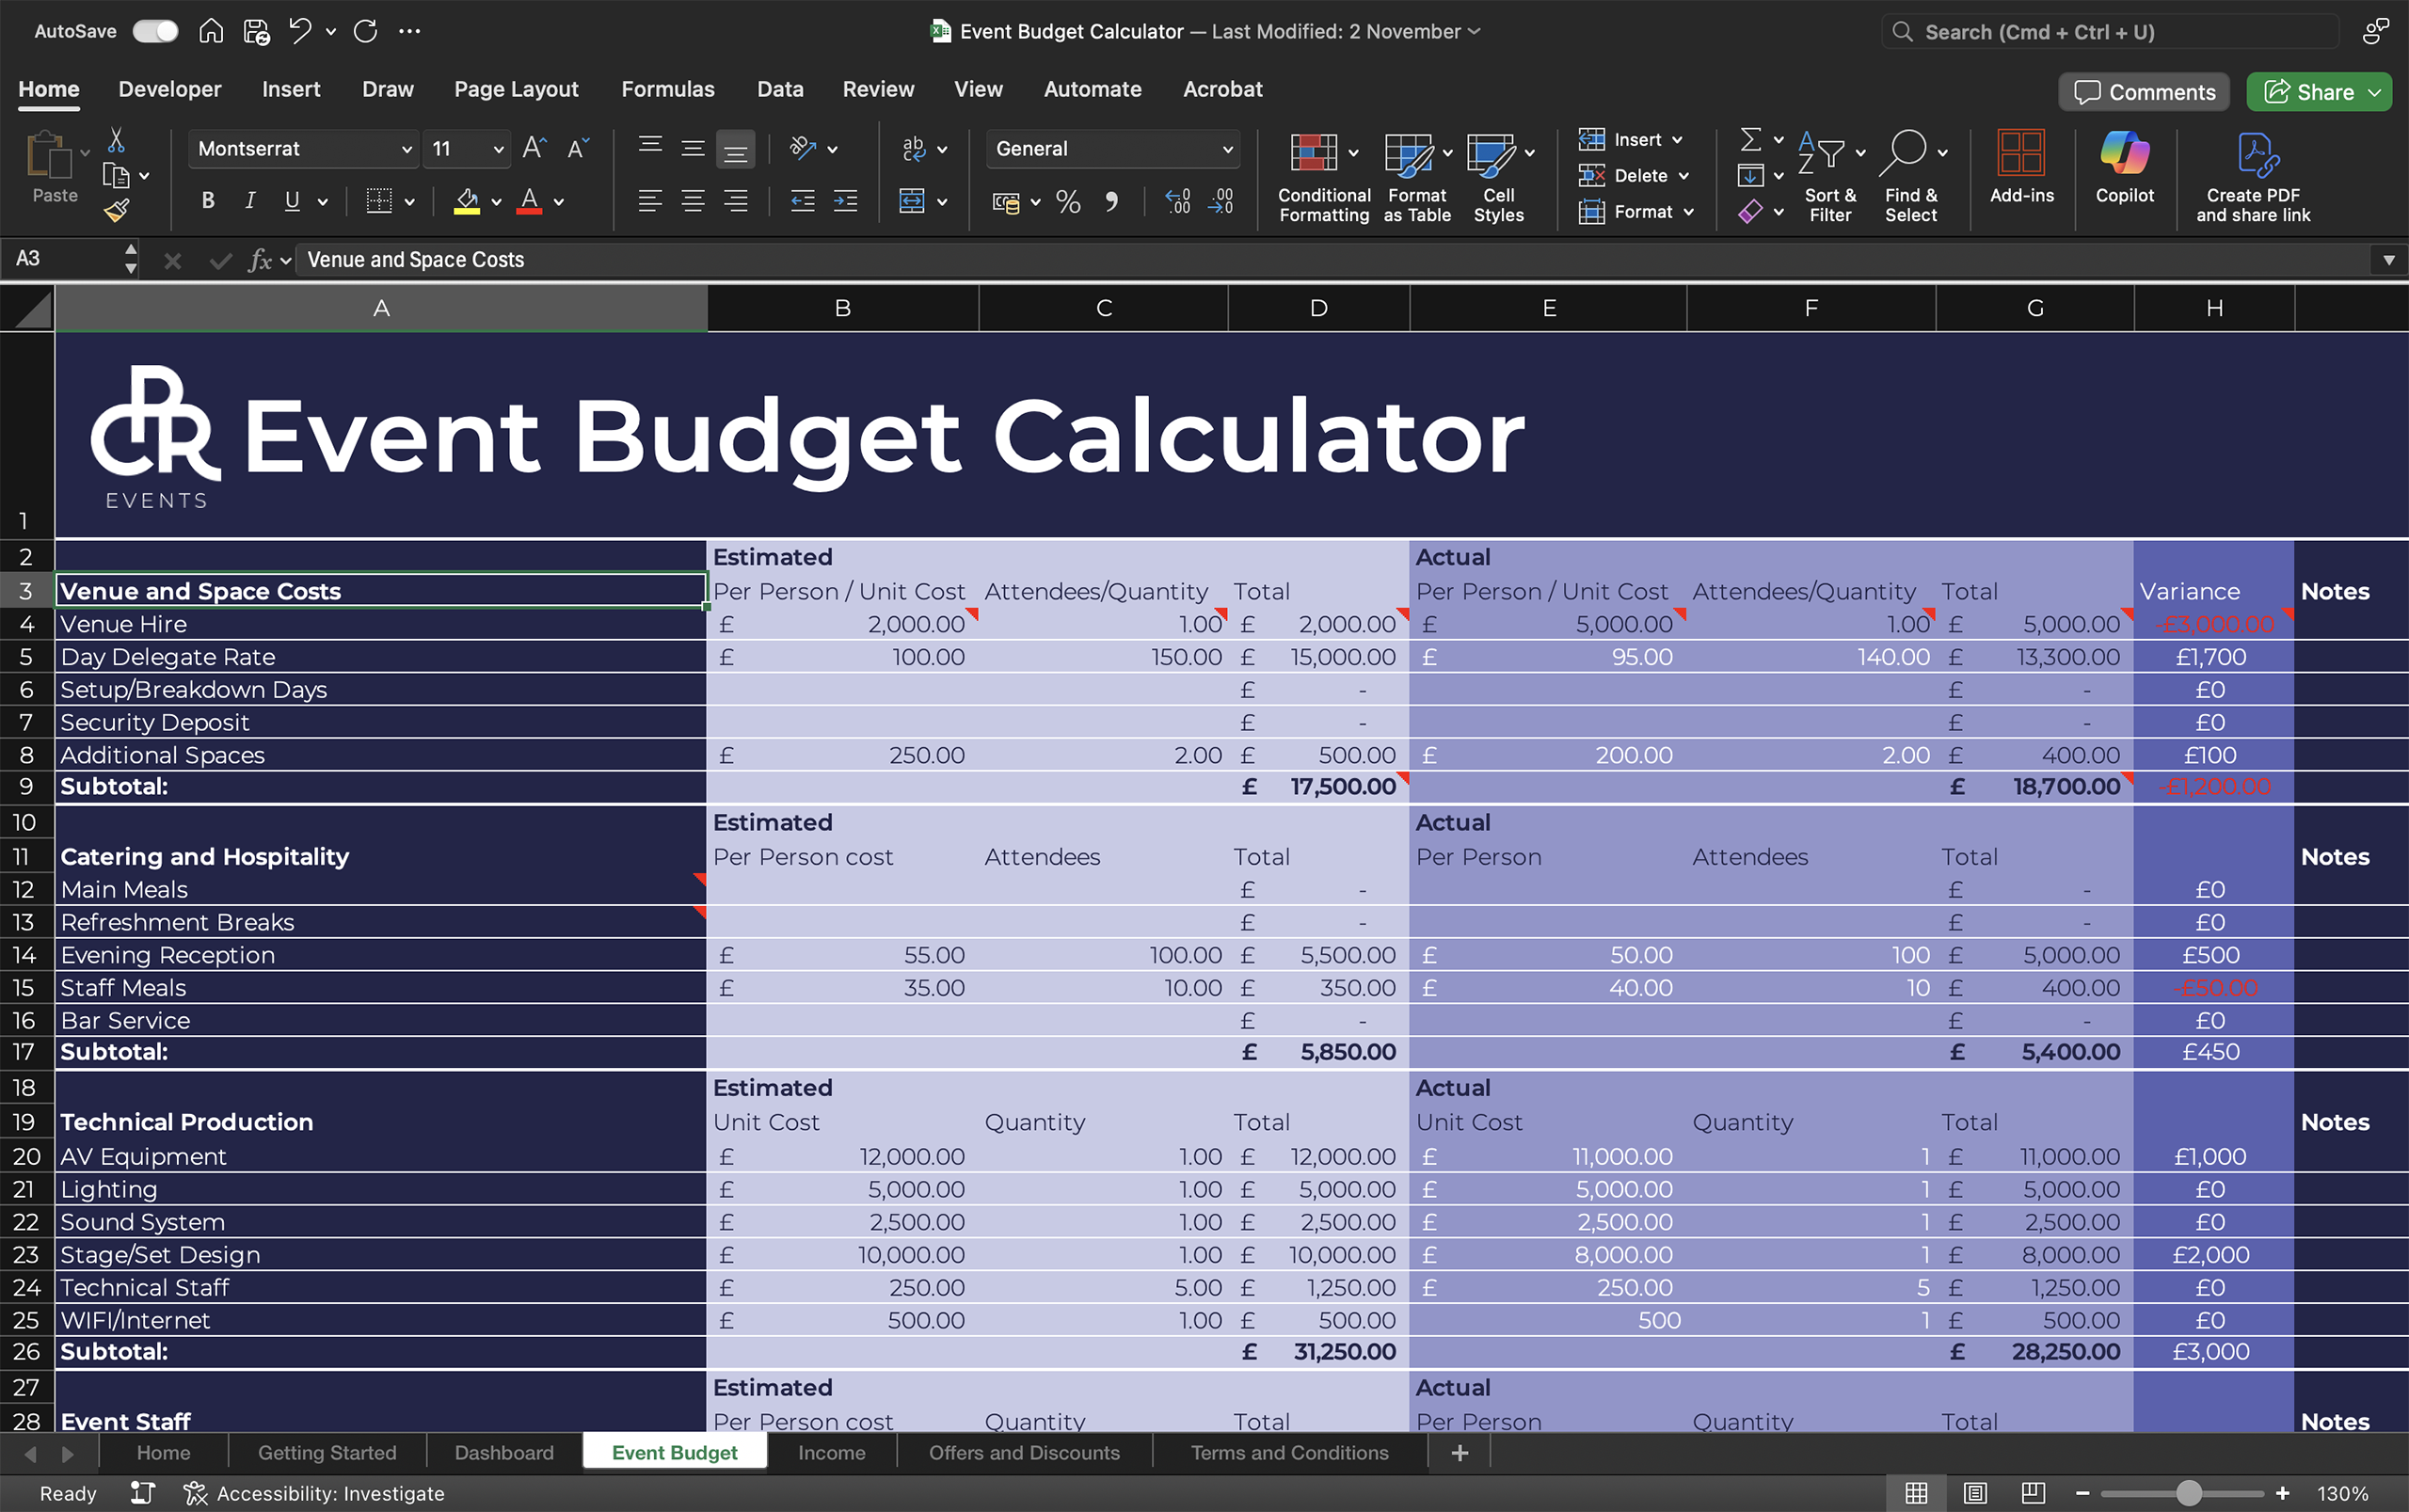Expand the formula bar with the arrow
Image resolution: width=2409 pixels, height=1512 pixels.
[x=2388, y=260]
